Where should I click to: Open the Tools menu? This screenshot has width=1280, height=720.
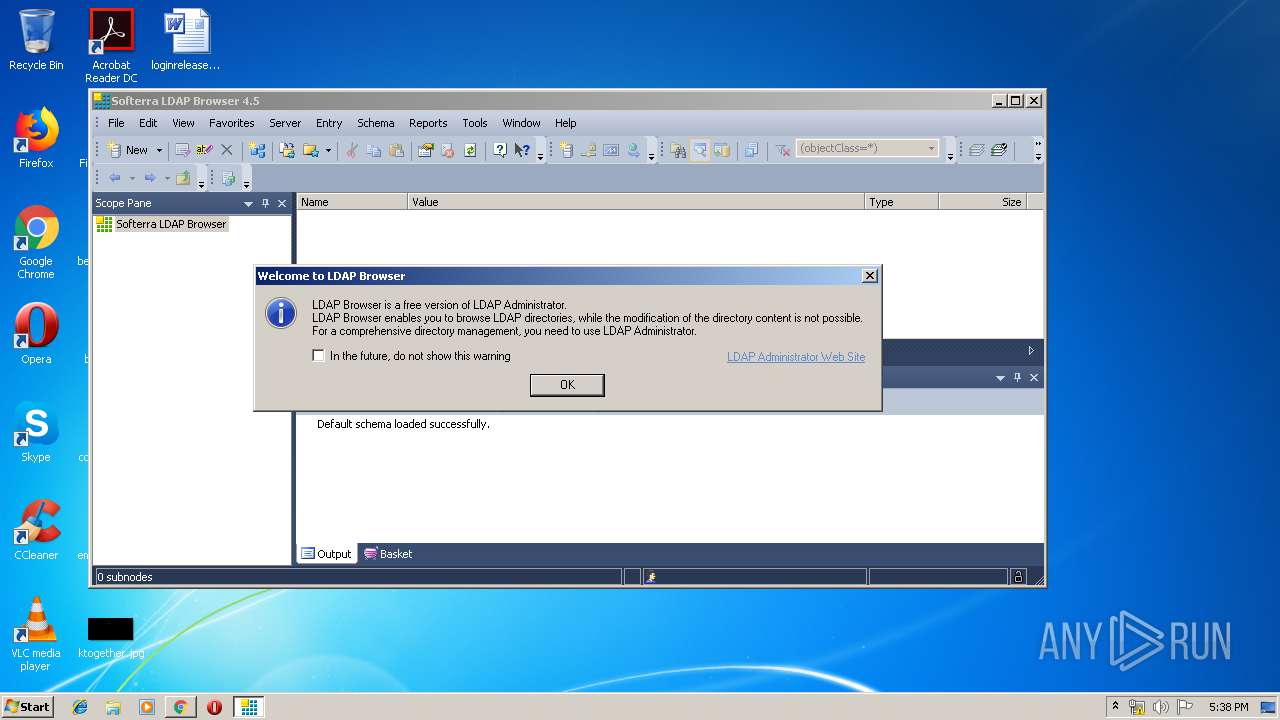pyautogui.click(x=475, y=123)
